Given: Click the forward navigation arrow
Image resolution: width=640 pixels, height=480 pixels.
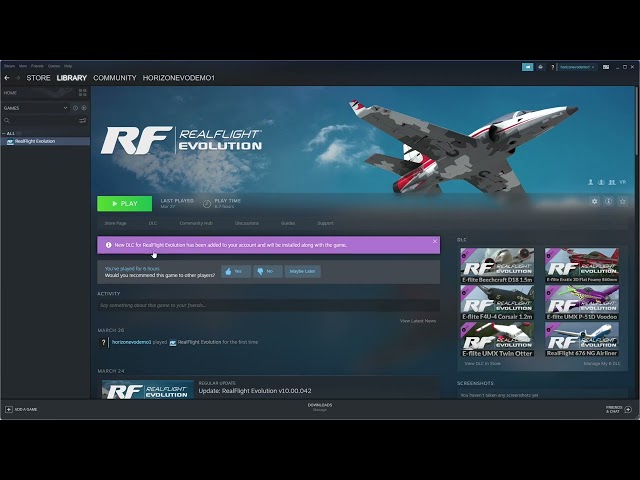Looking at the screenshot, I should point(18,78).
